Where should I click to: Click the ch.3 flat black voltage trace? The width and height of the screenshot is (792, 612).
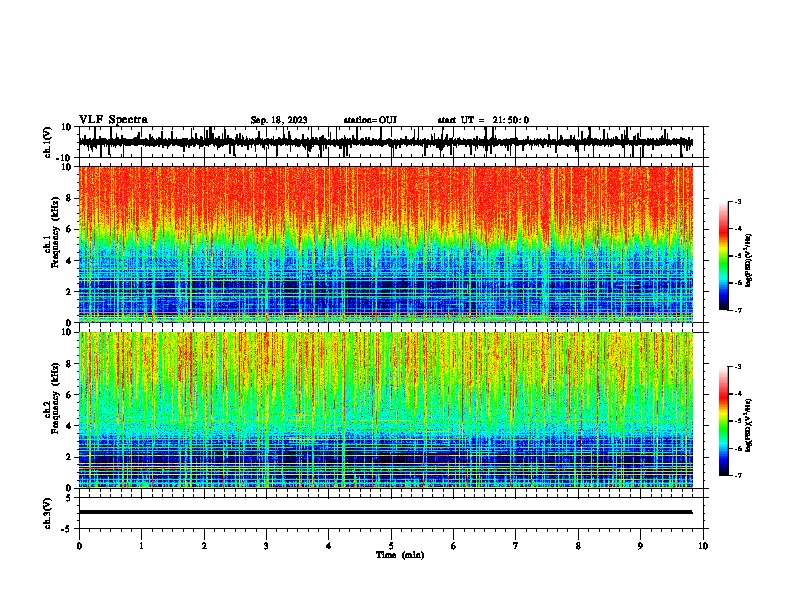(x=386, y=512)
